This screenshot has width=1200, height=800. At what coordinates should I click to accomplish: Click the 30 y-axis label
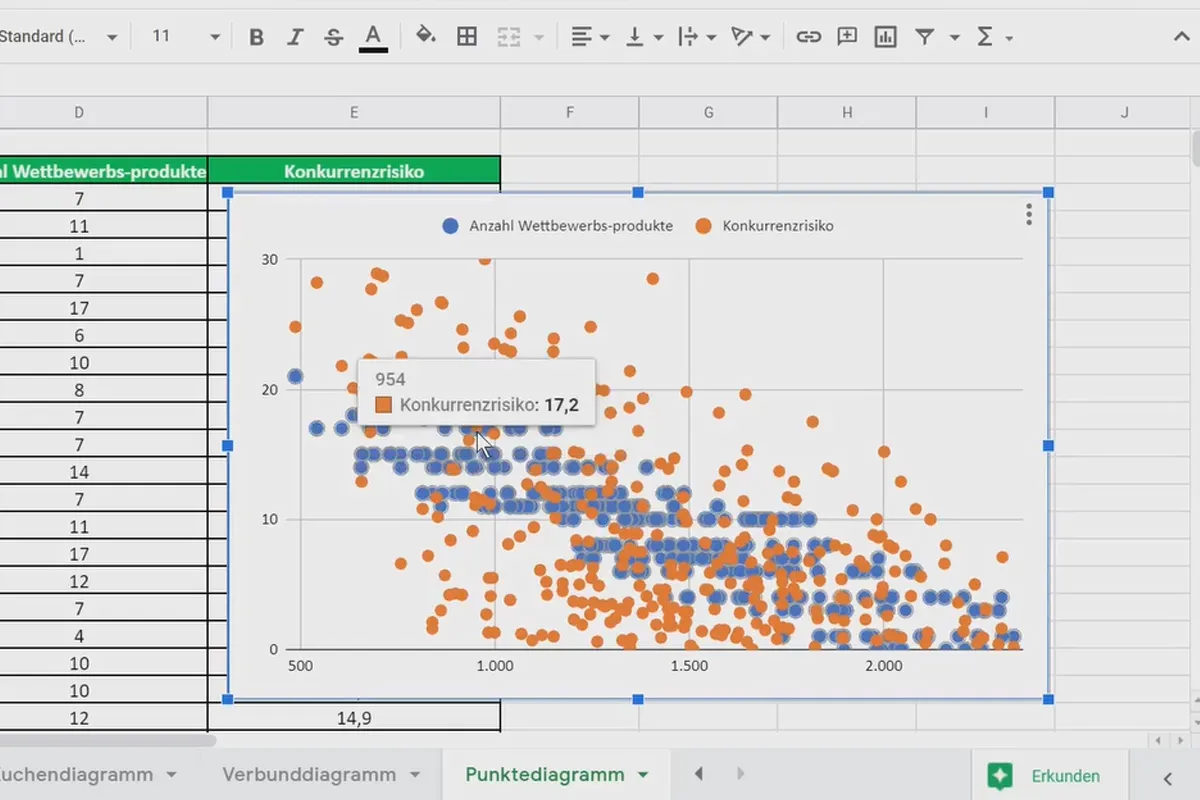click(x=270, y=259)
